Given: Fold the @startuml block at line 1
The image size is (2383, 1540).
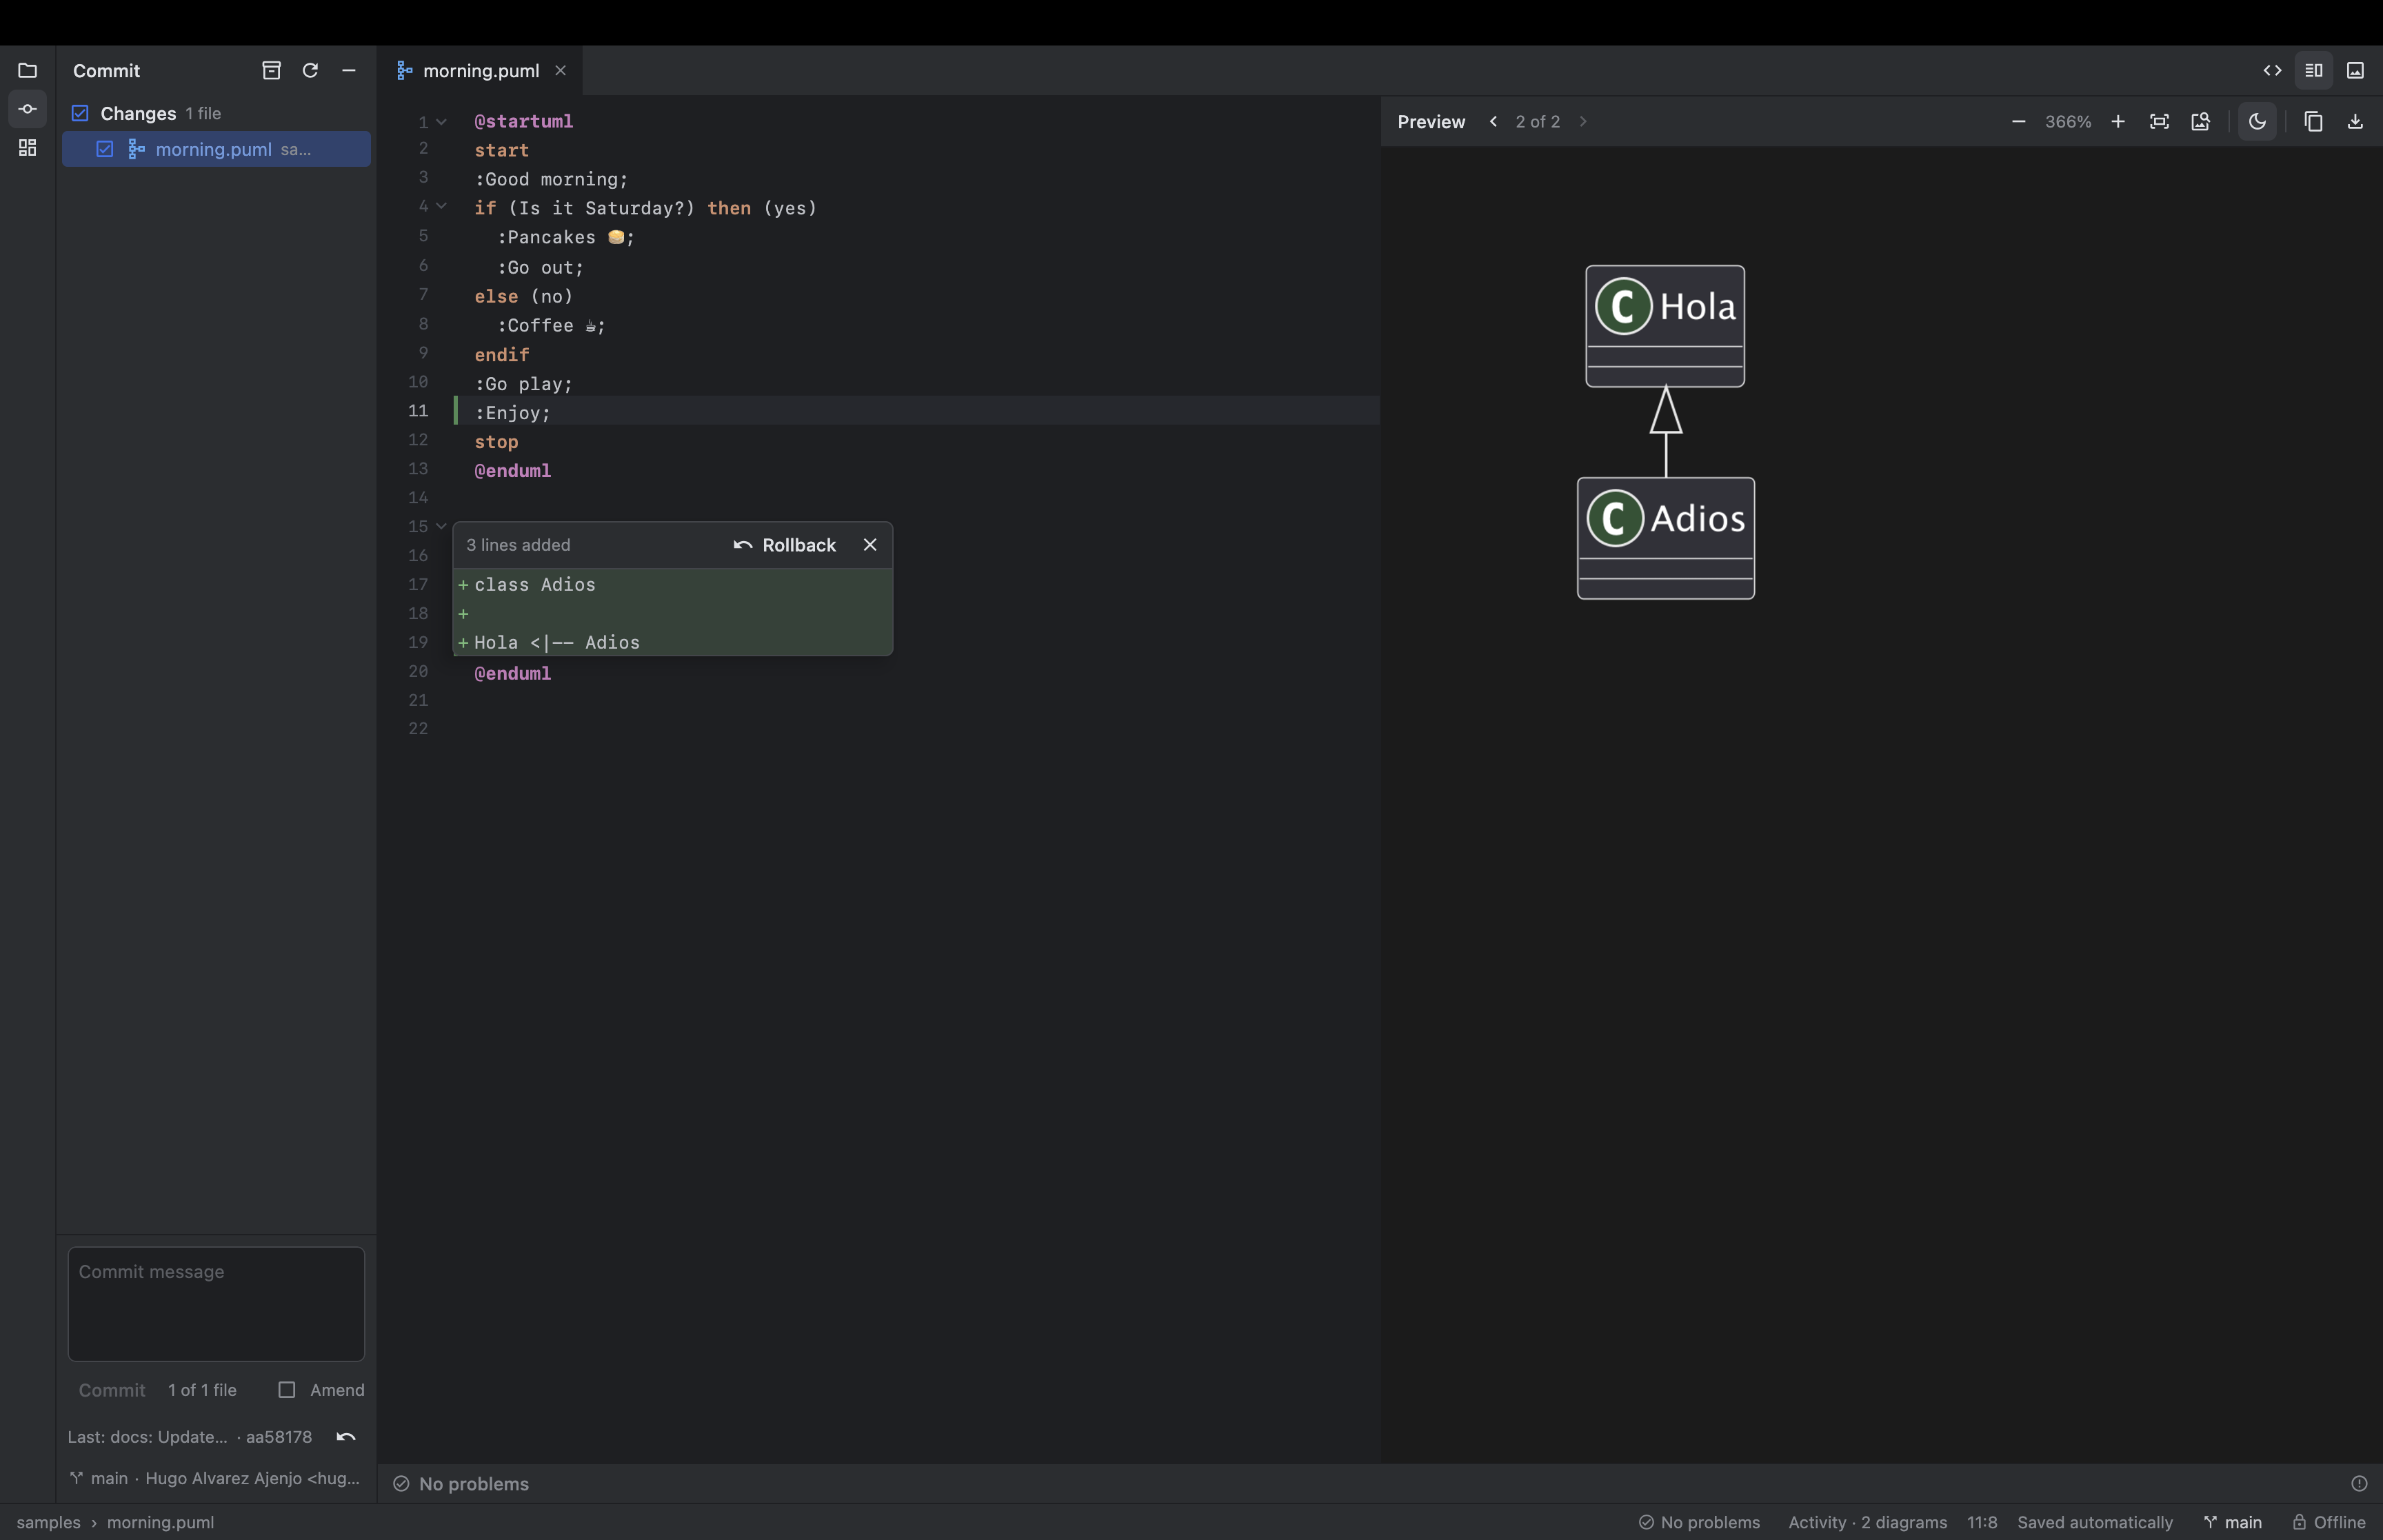Looking at the screenshot, I should tap(441, 121).
